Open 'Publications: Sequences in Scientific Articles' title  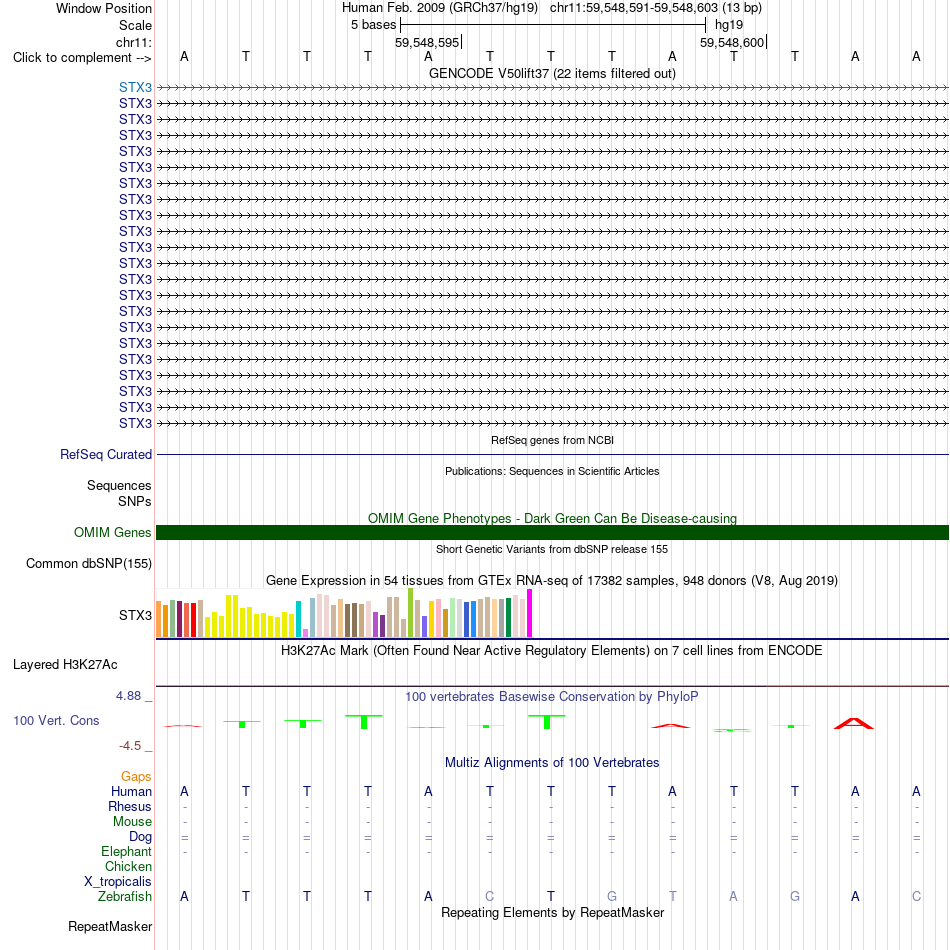[x=552, y=471]
